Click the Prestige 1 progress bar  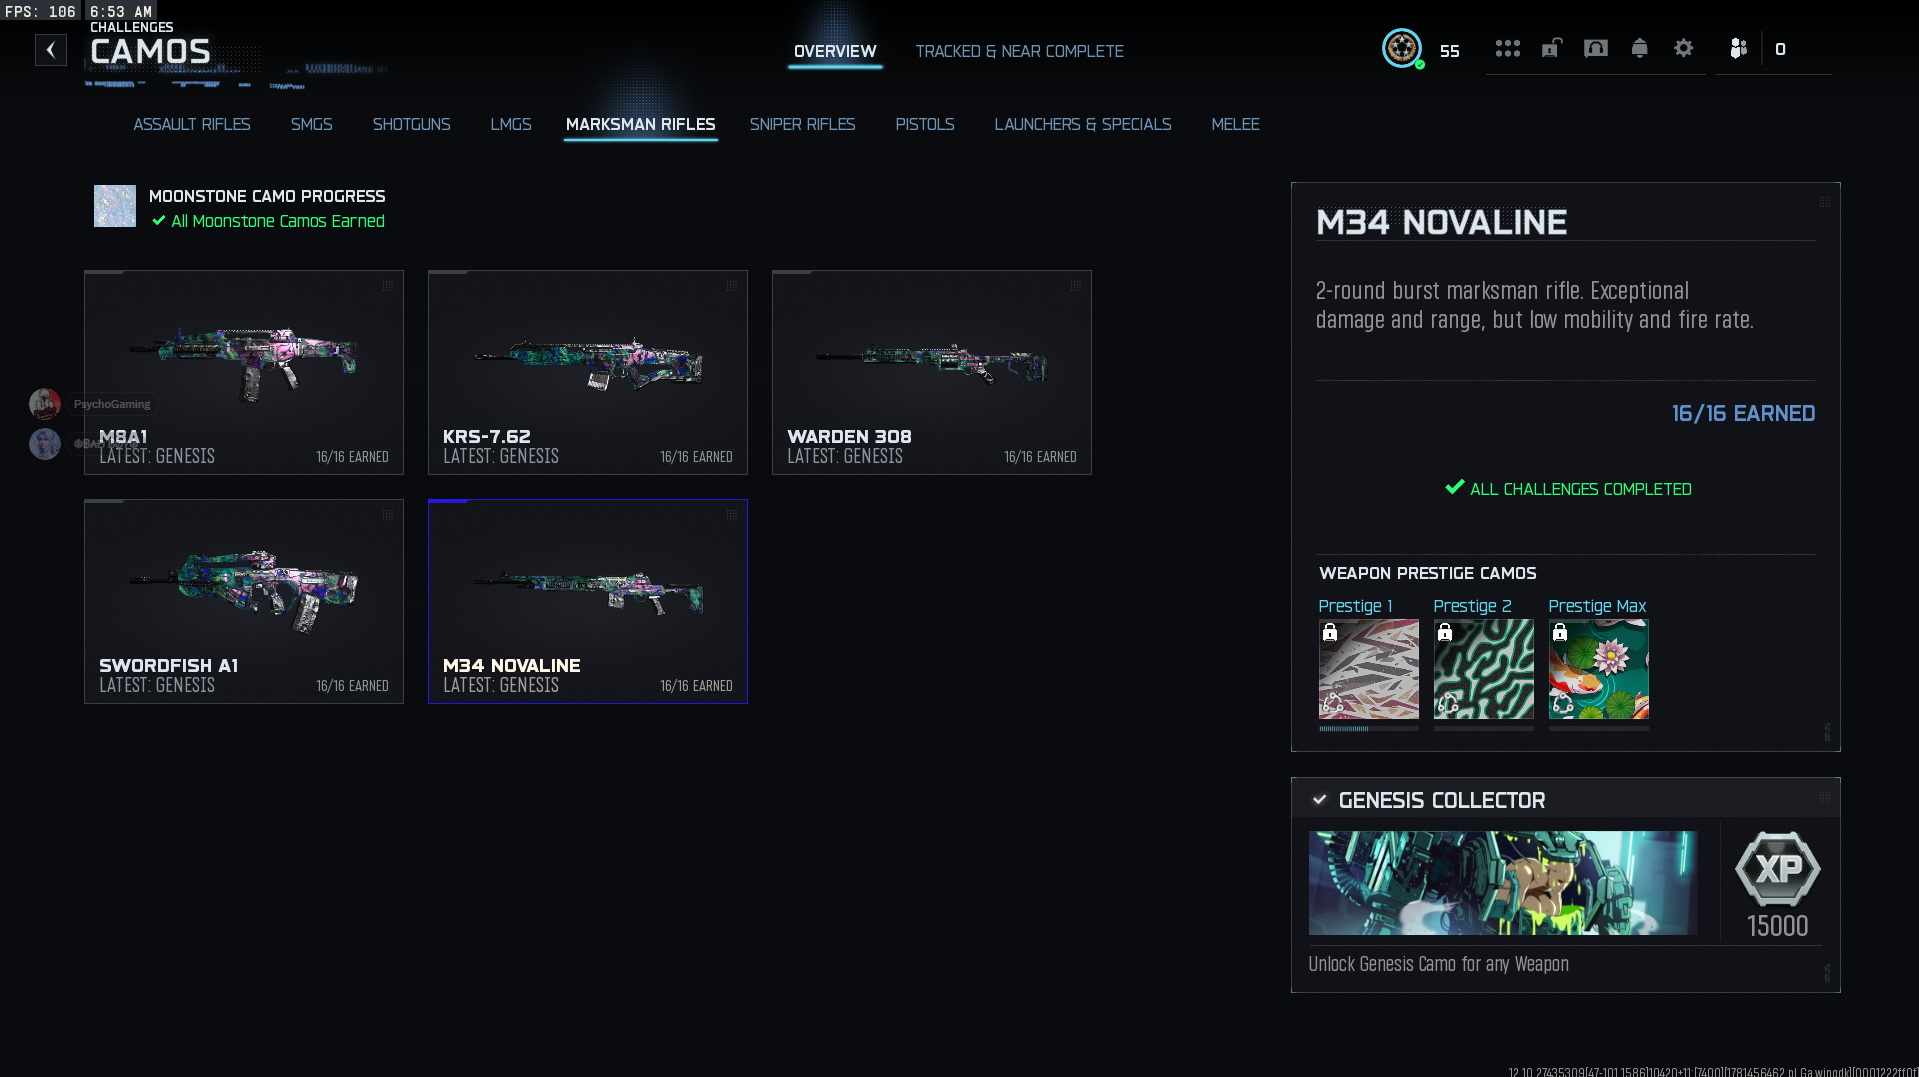1368,729
